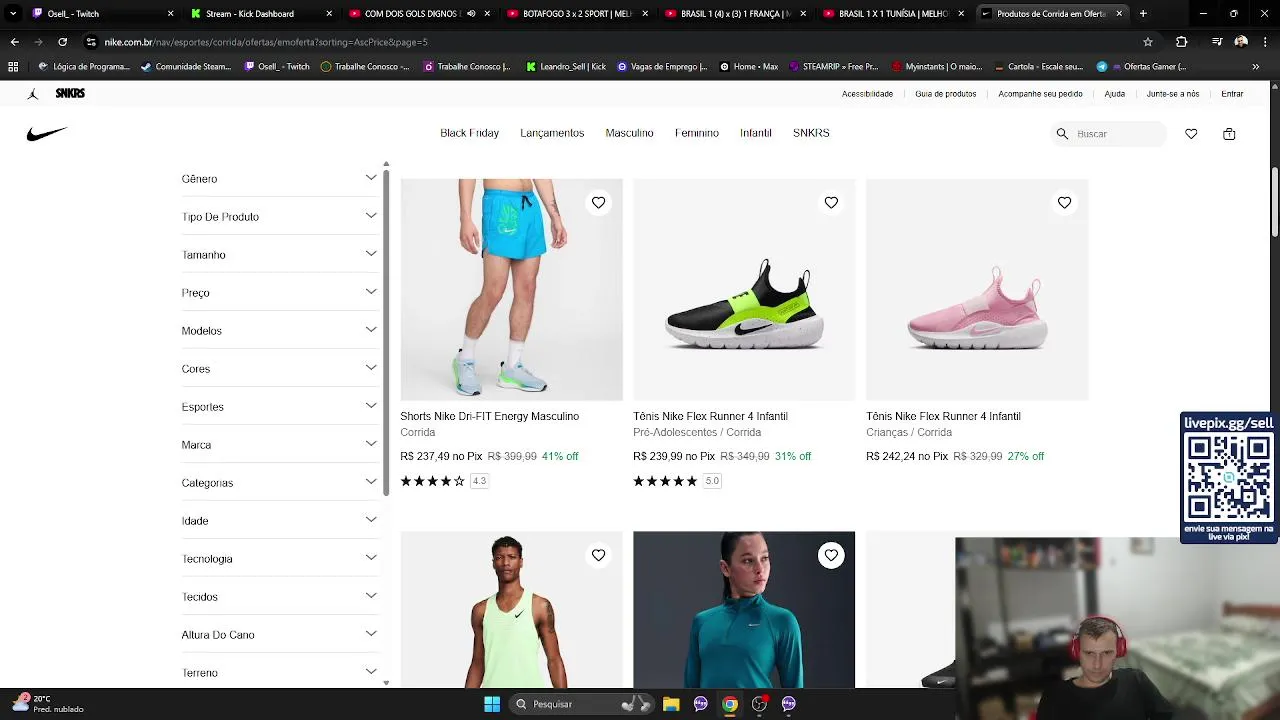
Task: Click the Buscar search field
Action: (1111, 134)
